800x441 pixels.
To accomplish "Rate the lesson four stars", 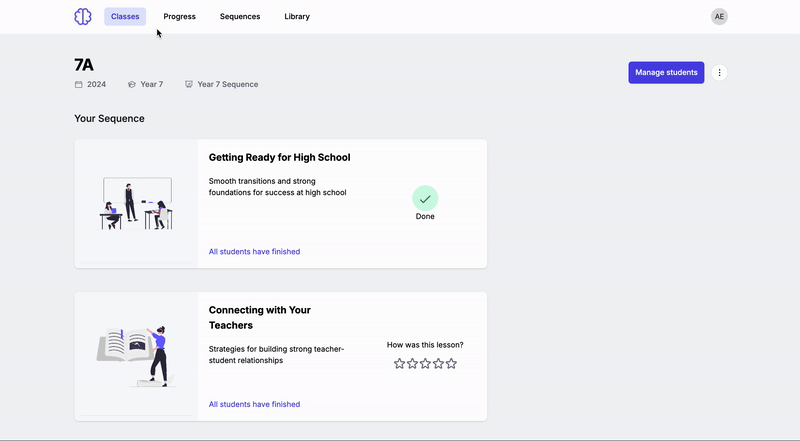I will (438, 364).
